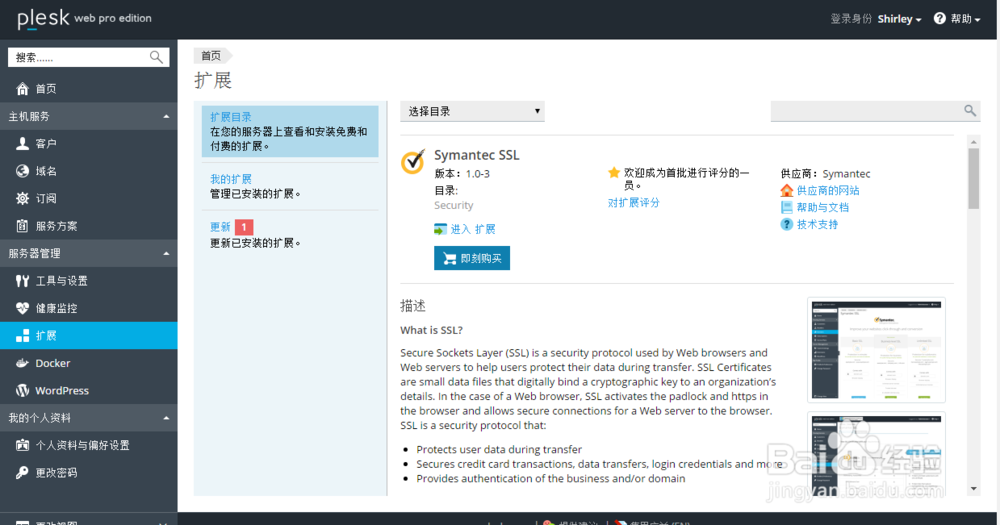Click the 首页 breadcrumb
This screenshot has width=1000, height=525.
click(x=211, y=55)
